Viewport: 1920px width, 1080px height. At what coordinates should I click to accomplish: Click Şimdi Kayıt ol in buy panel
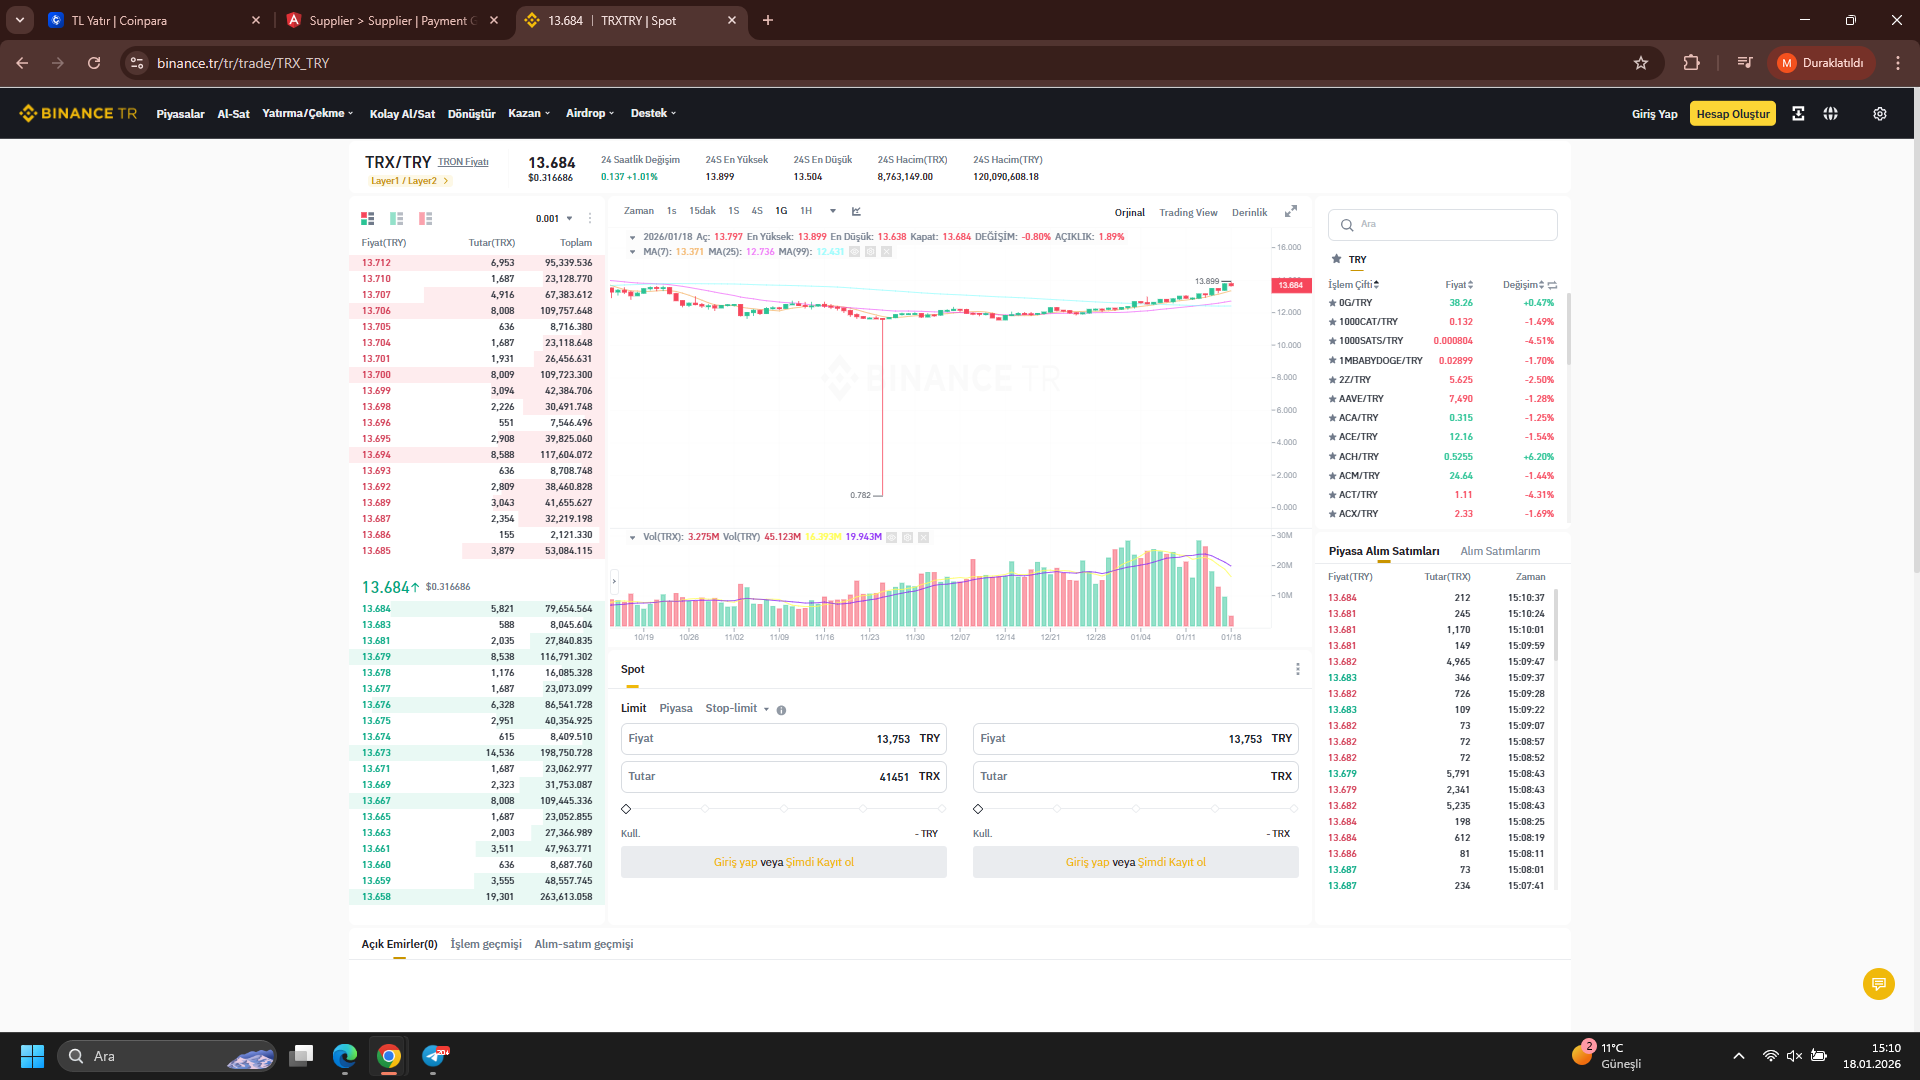pyautogui.click(x=820, y=862)
